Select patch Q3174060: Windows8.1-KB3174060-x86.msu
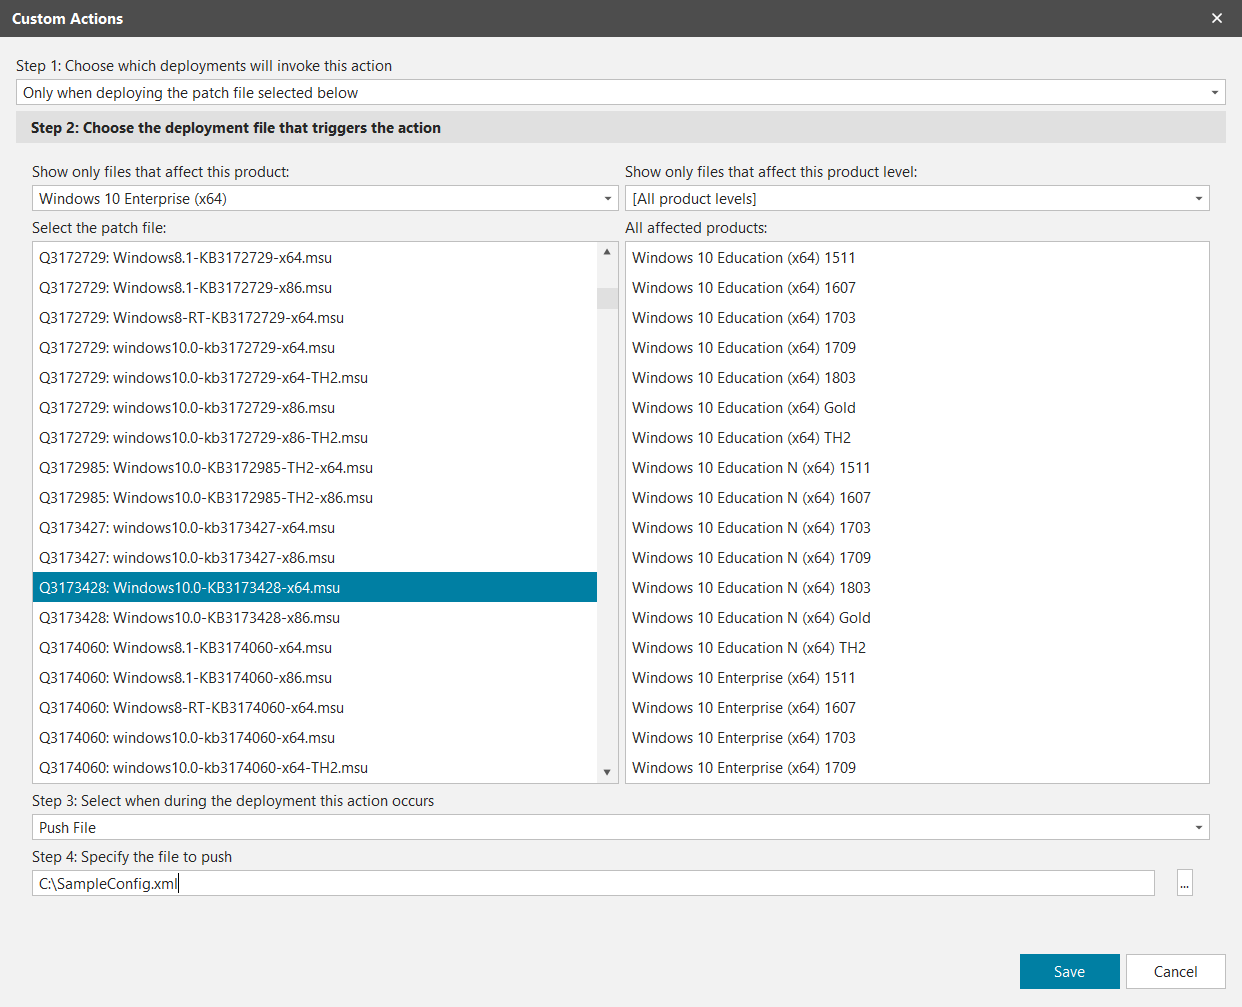 click(315, 678)
